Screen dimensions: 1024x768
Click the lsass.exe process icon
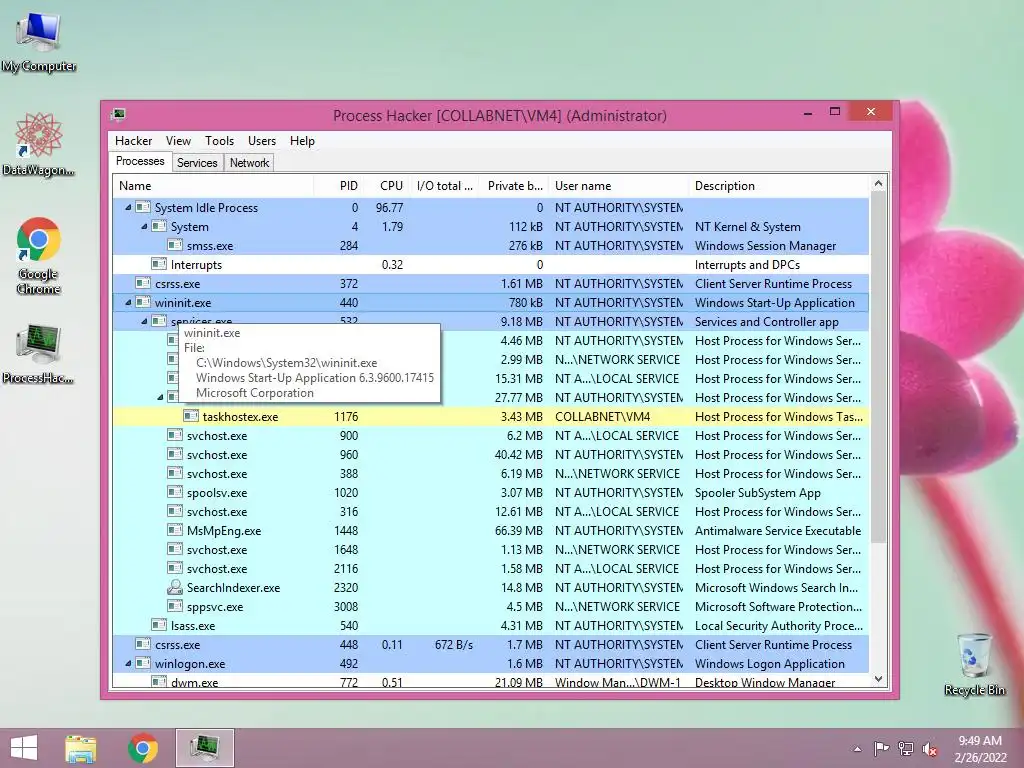(x=159, y=625)
